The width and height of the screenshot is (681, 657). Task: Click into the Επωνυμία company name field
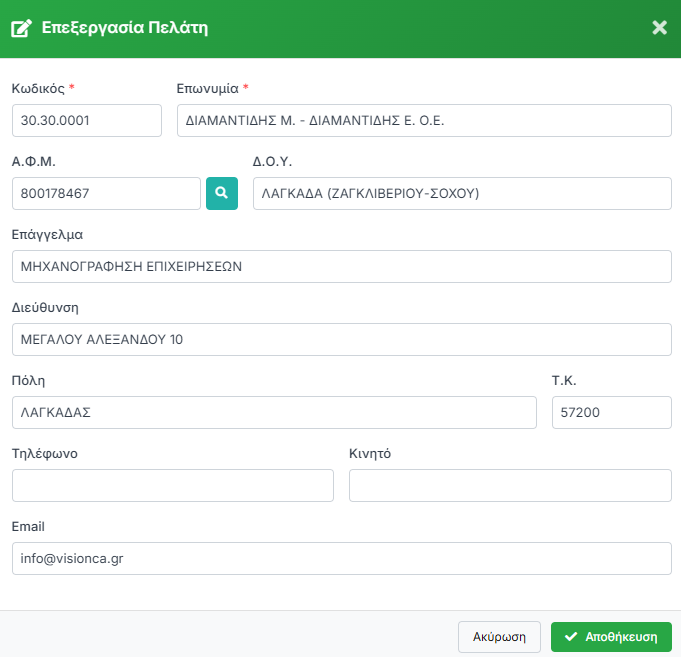pyautogui.click(x=424, y=120)
